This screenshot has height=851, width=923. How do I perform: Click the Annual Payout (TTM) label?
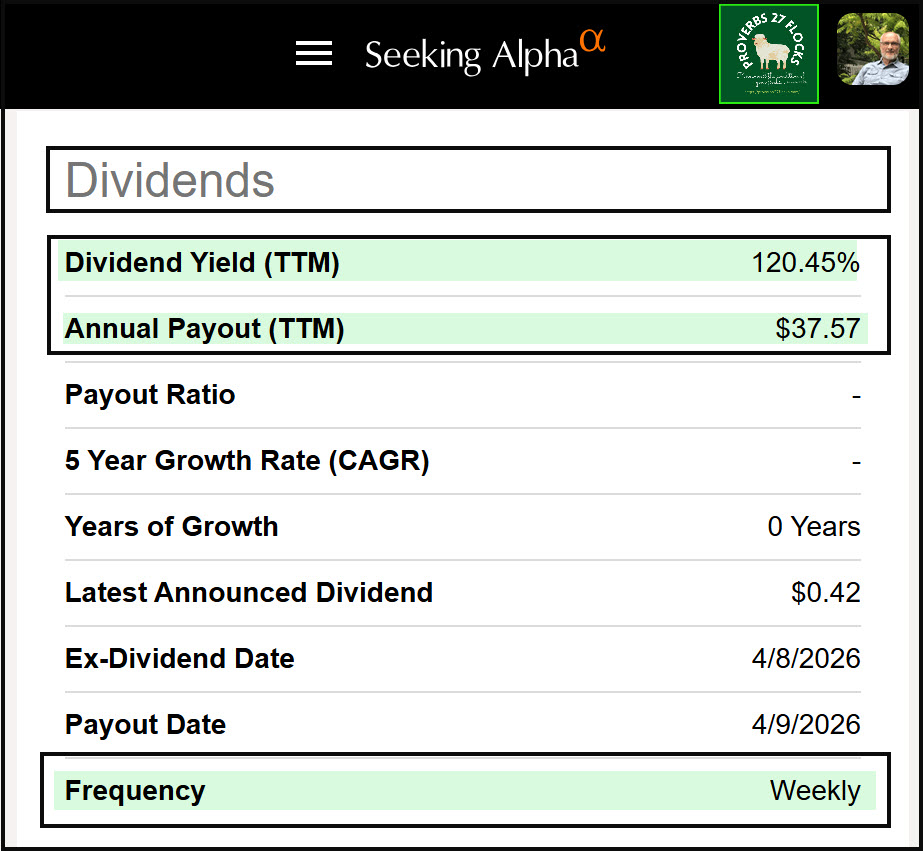click(204, 329)
